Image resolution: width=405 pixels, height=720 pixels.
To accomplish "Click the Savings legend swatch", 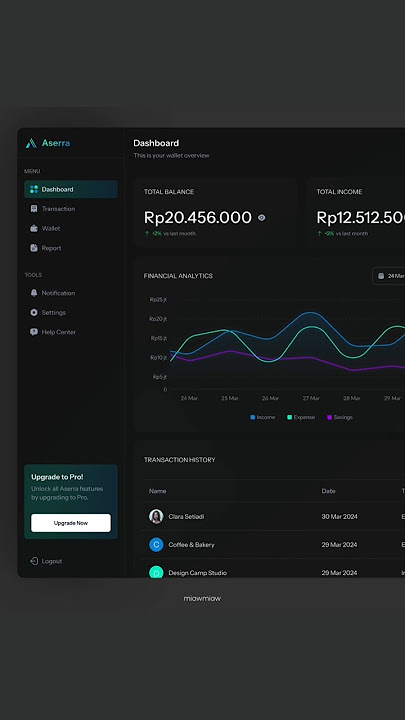I will 329,417.
